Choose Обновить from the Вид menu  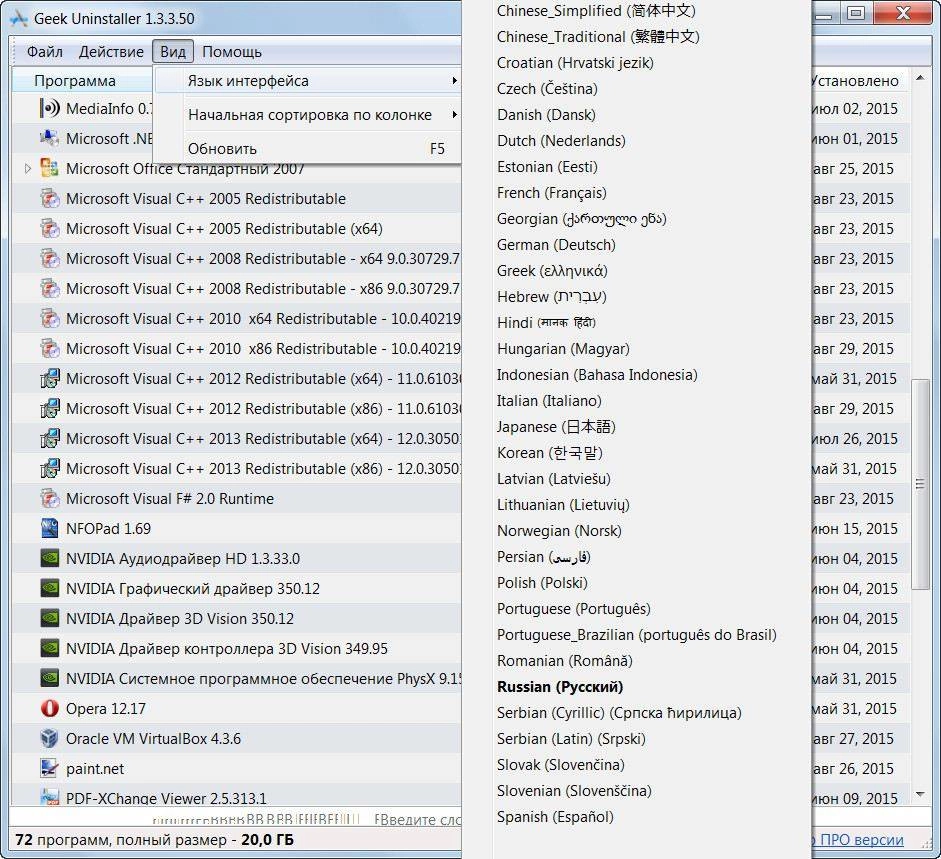[x=307, y=148]
